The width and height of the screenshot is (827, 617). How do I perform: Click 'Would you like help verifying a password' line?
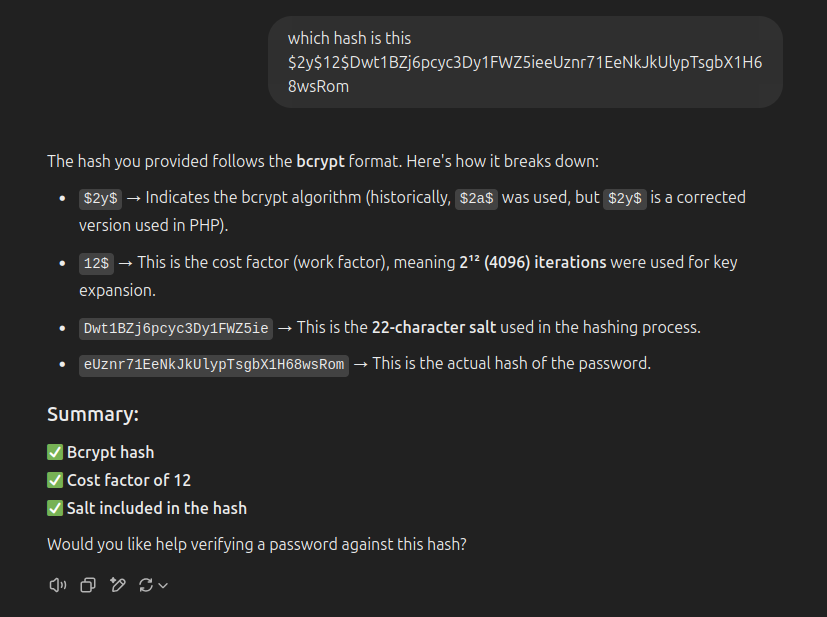[x=257, y=544]
